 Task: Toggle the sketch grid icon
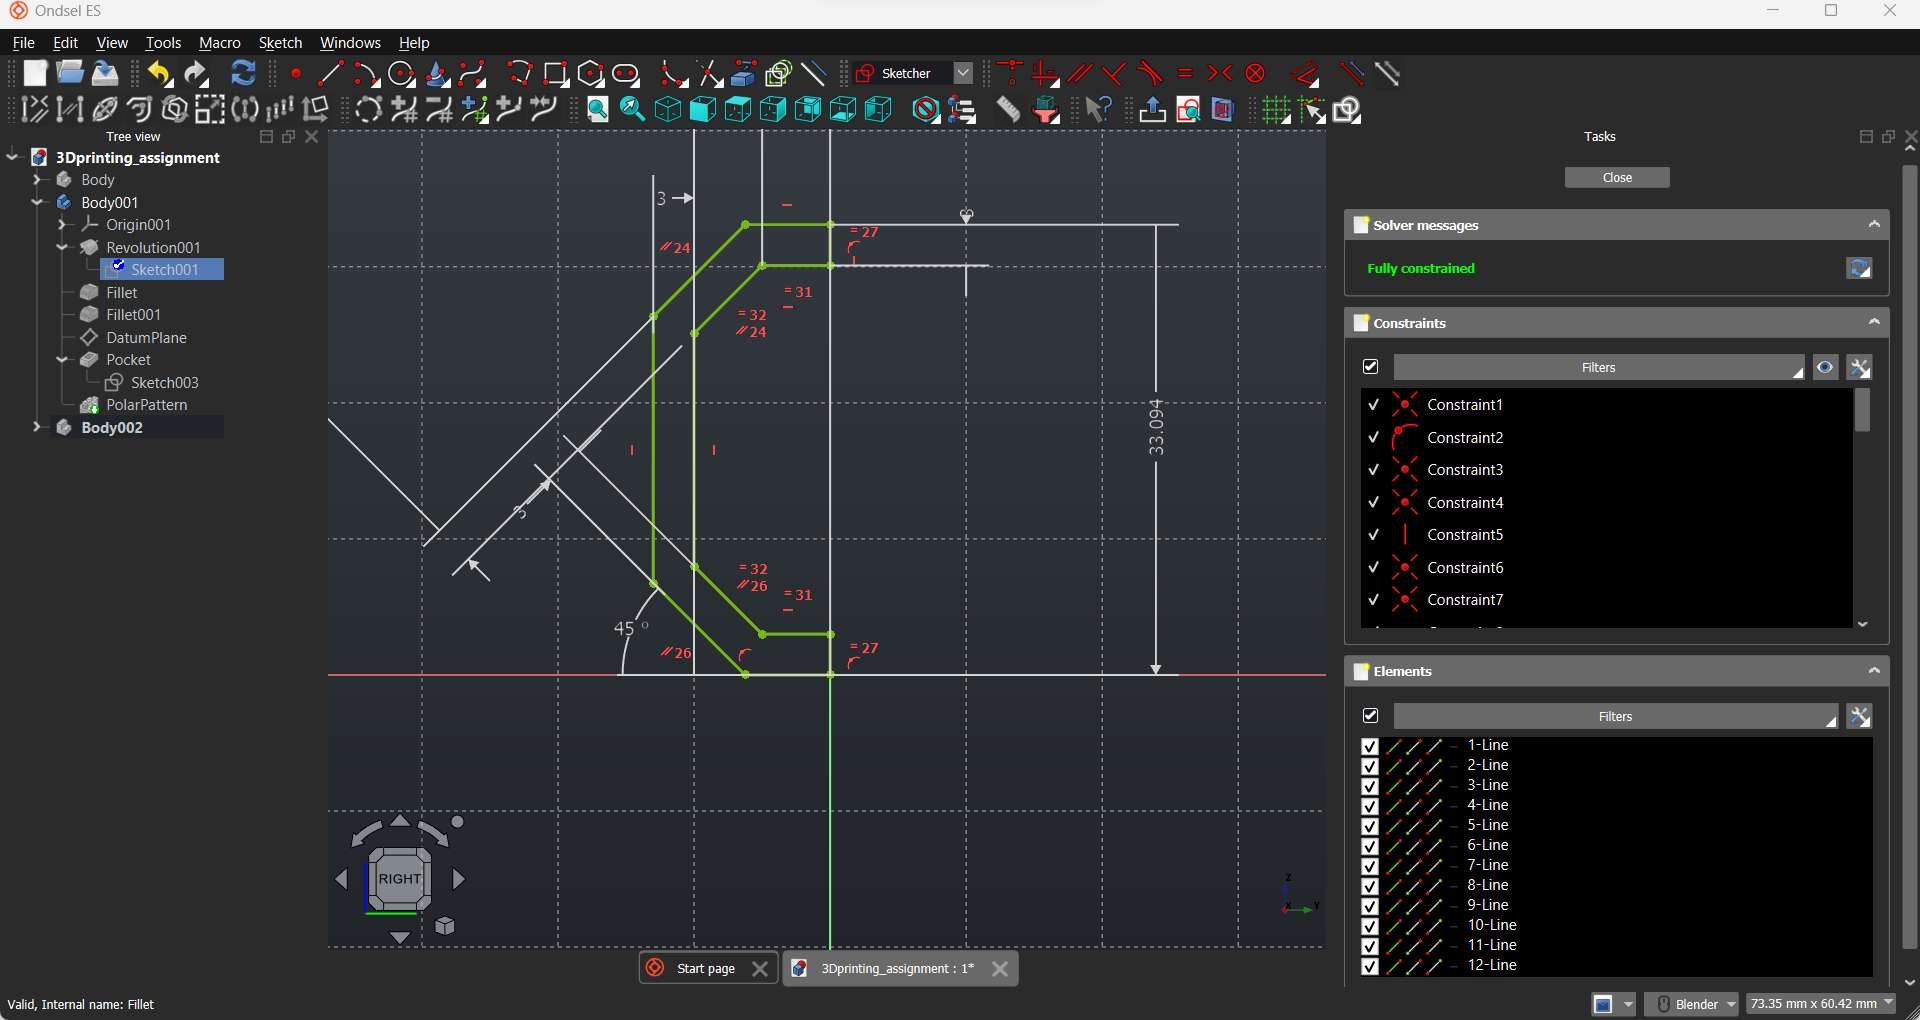click(x=1276, y=110)
